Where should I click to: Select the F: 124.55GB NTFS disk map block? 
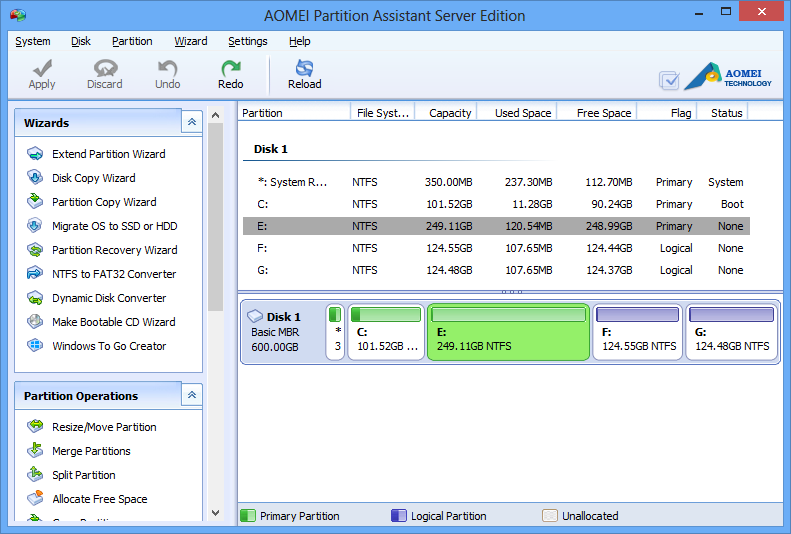pos(638,332)
